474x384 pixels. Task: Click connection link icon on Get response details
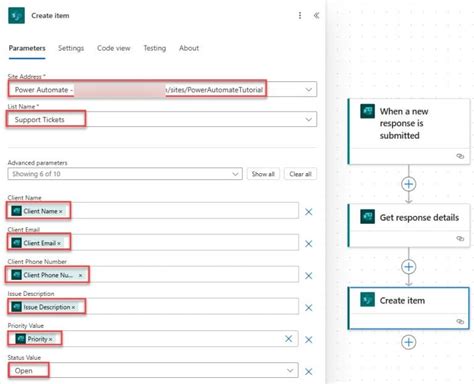[x=460, y=239]
